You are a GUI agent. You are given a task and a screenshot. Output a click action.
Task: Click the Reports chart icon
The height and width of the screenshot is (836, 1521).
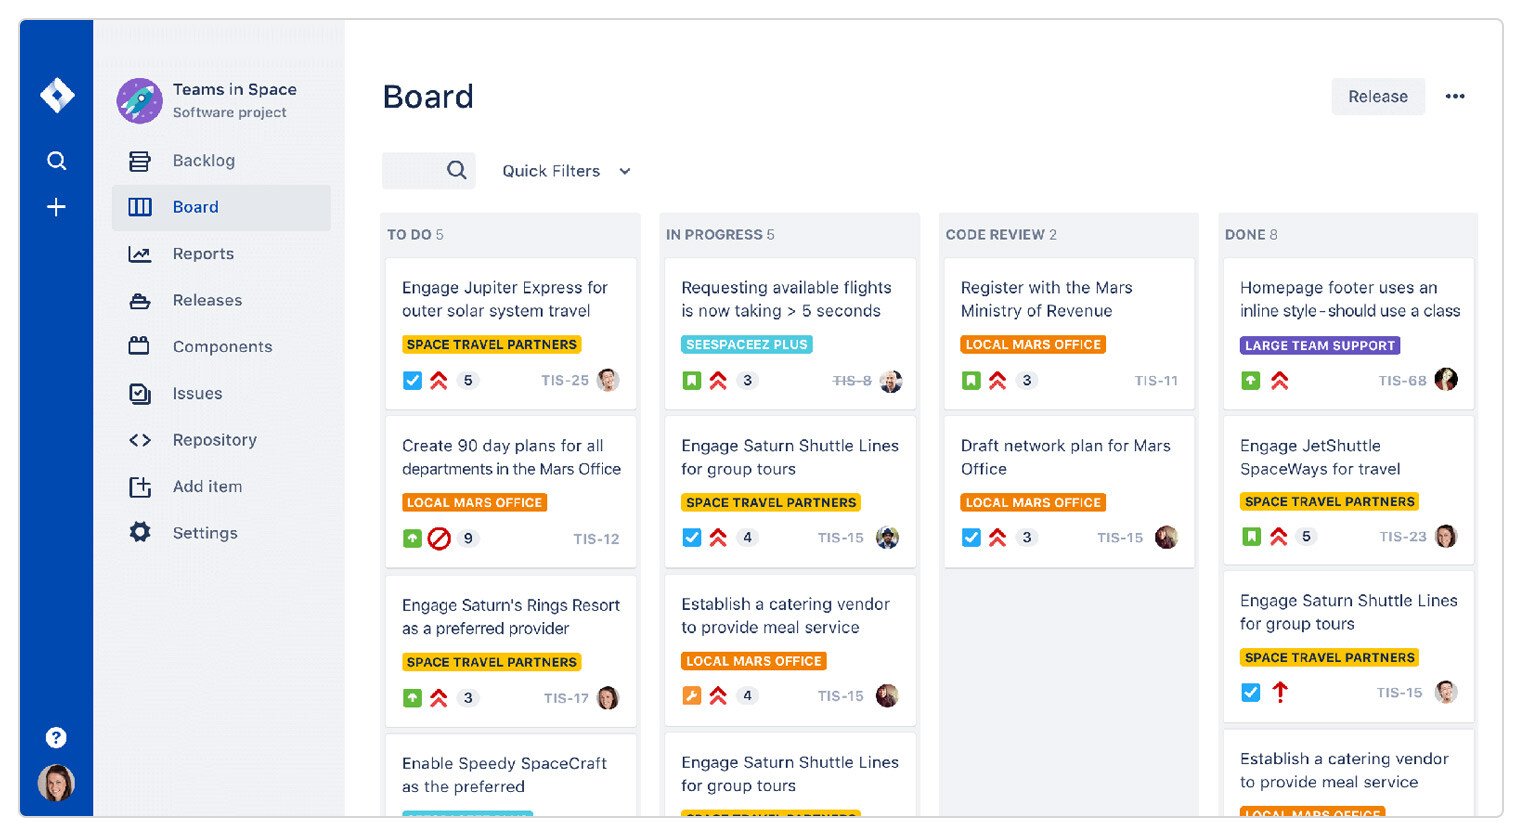[x=140, y=254]
